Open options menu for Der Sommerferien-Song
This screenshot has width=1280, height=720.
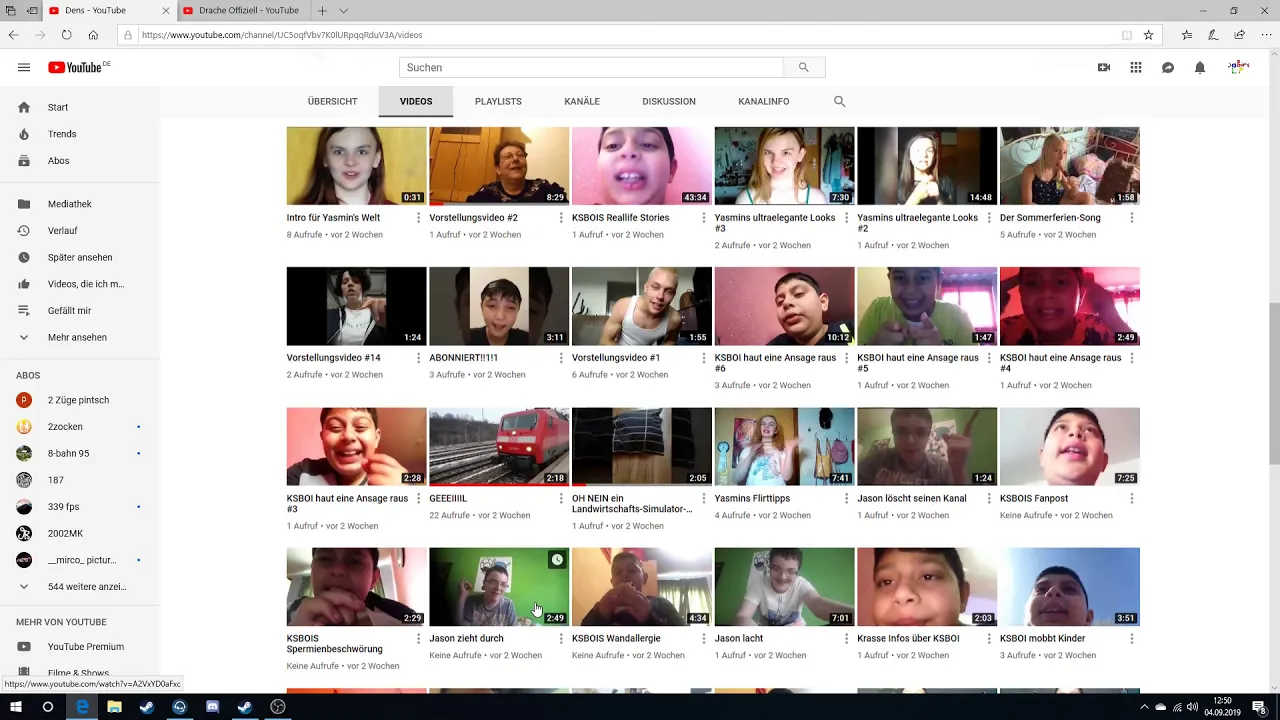point(1132,218)
